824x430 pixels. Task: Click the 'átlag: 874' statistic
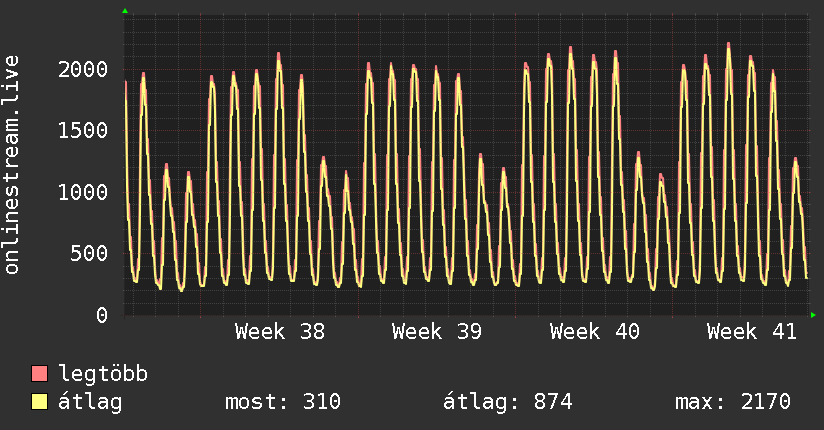[x=507, y=402]
